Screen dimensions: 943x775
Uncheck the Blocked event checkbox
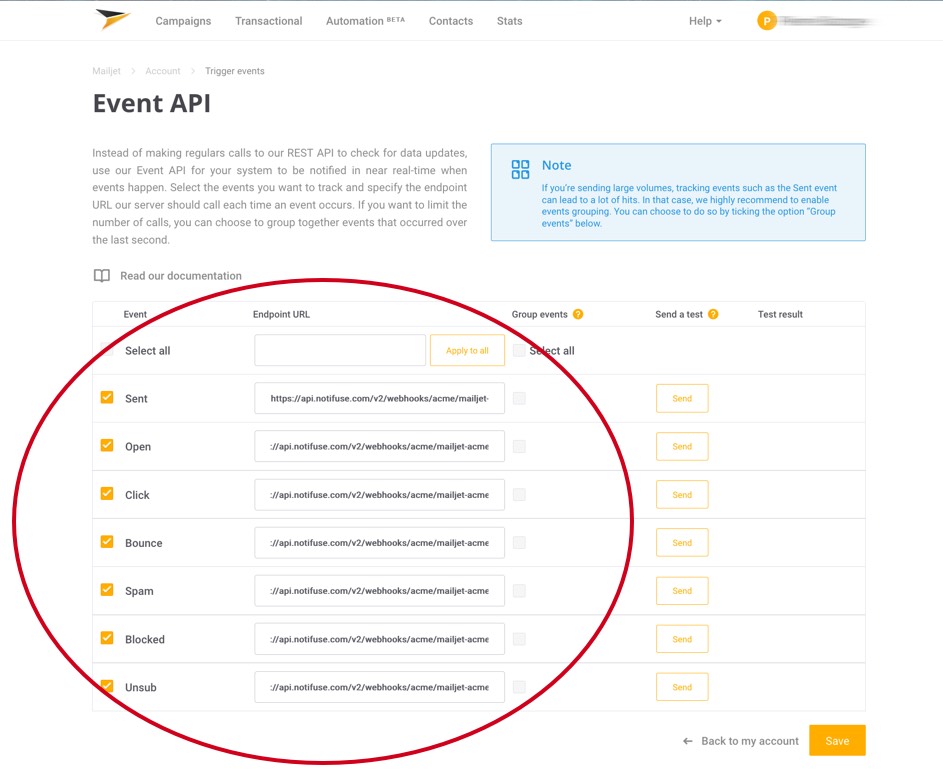(106, 638)
